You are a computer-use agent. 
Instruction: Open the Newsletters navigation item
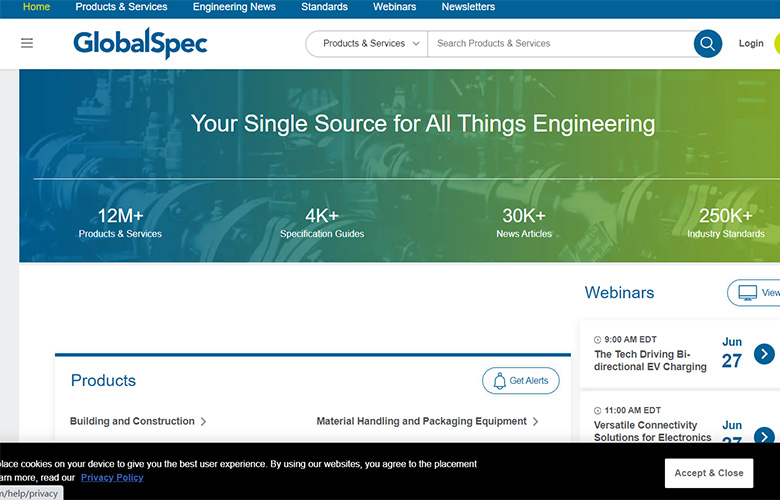[468, 7]
